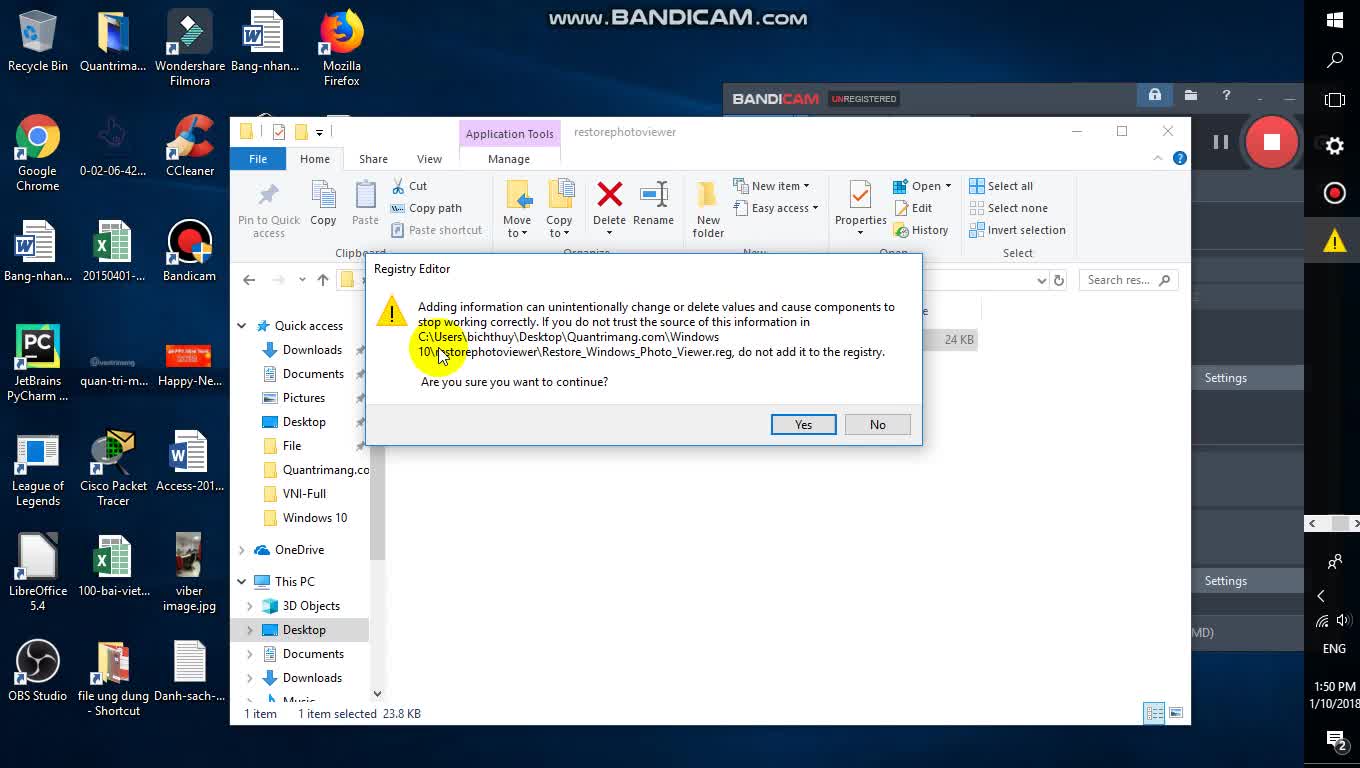Viewport: 1360px width, 768px height.
Task: Decline the registry change with No
Action: (877, 425)
